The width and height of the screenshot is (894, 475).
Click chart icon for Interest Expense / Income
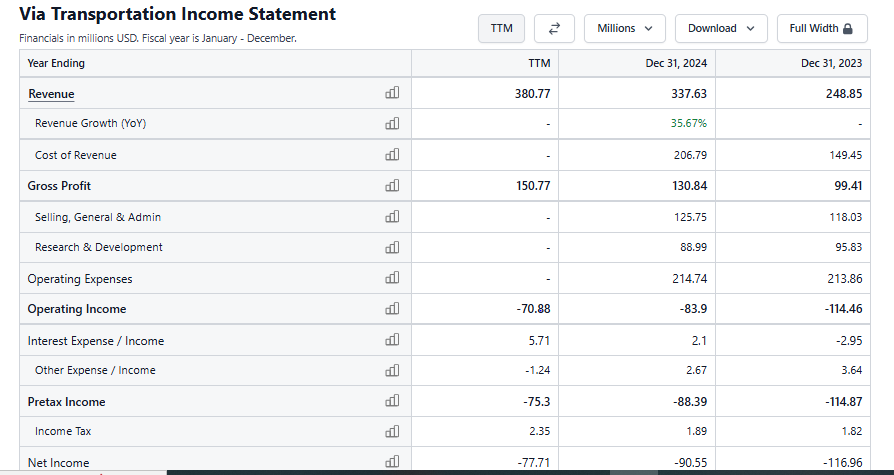coord(392,341)
